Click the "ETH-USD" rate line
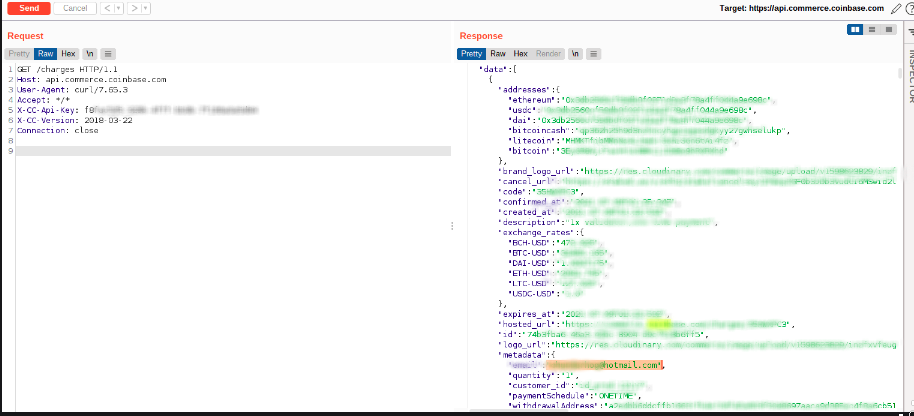 pos(557,273)
